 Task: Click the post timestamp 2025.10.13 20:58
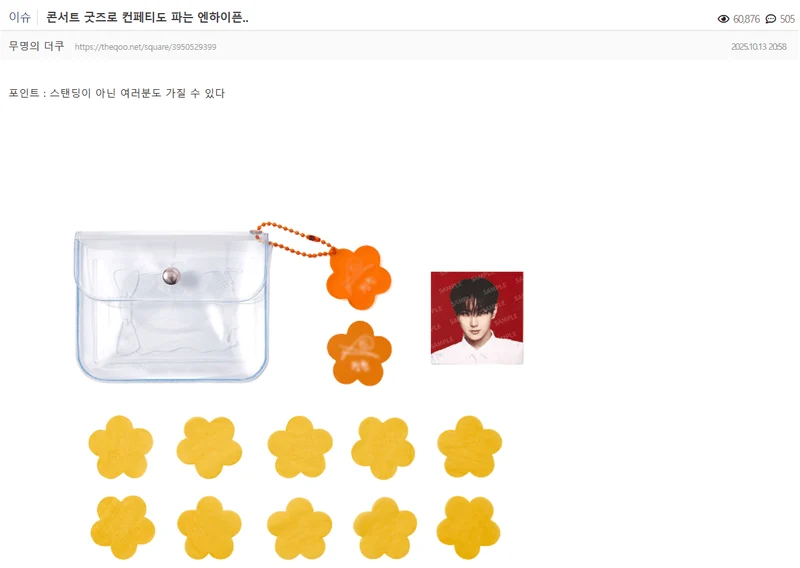pyautogui.click(x=759, y=46)
